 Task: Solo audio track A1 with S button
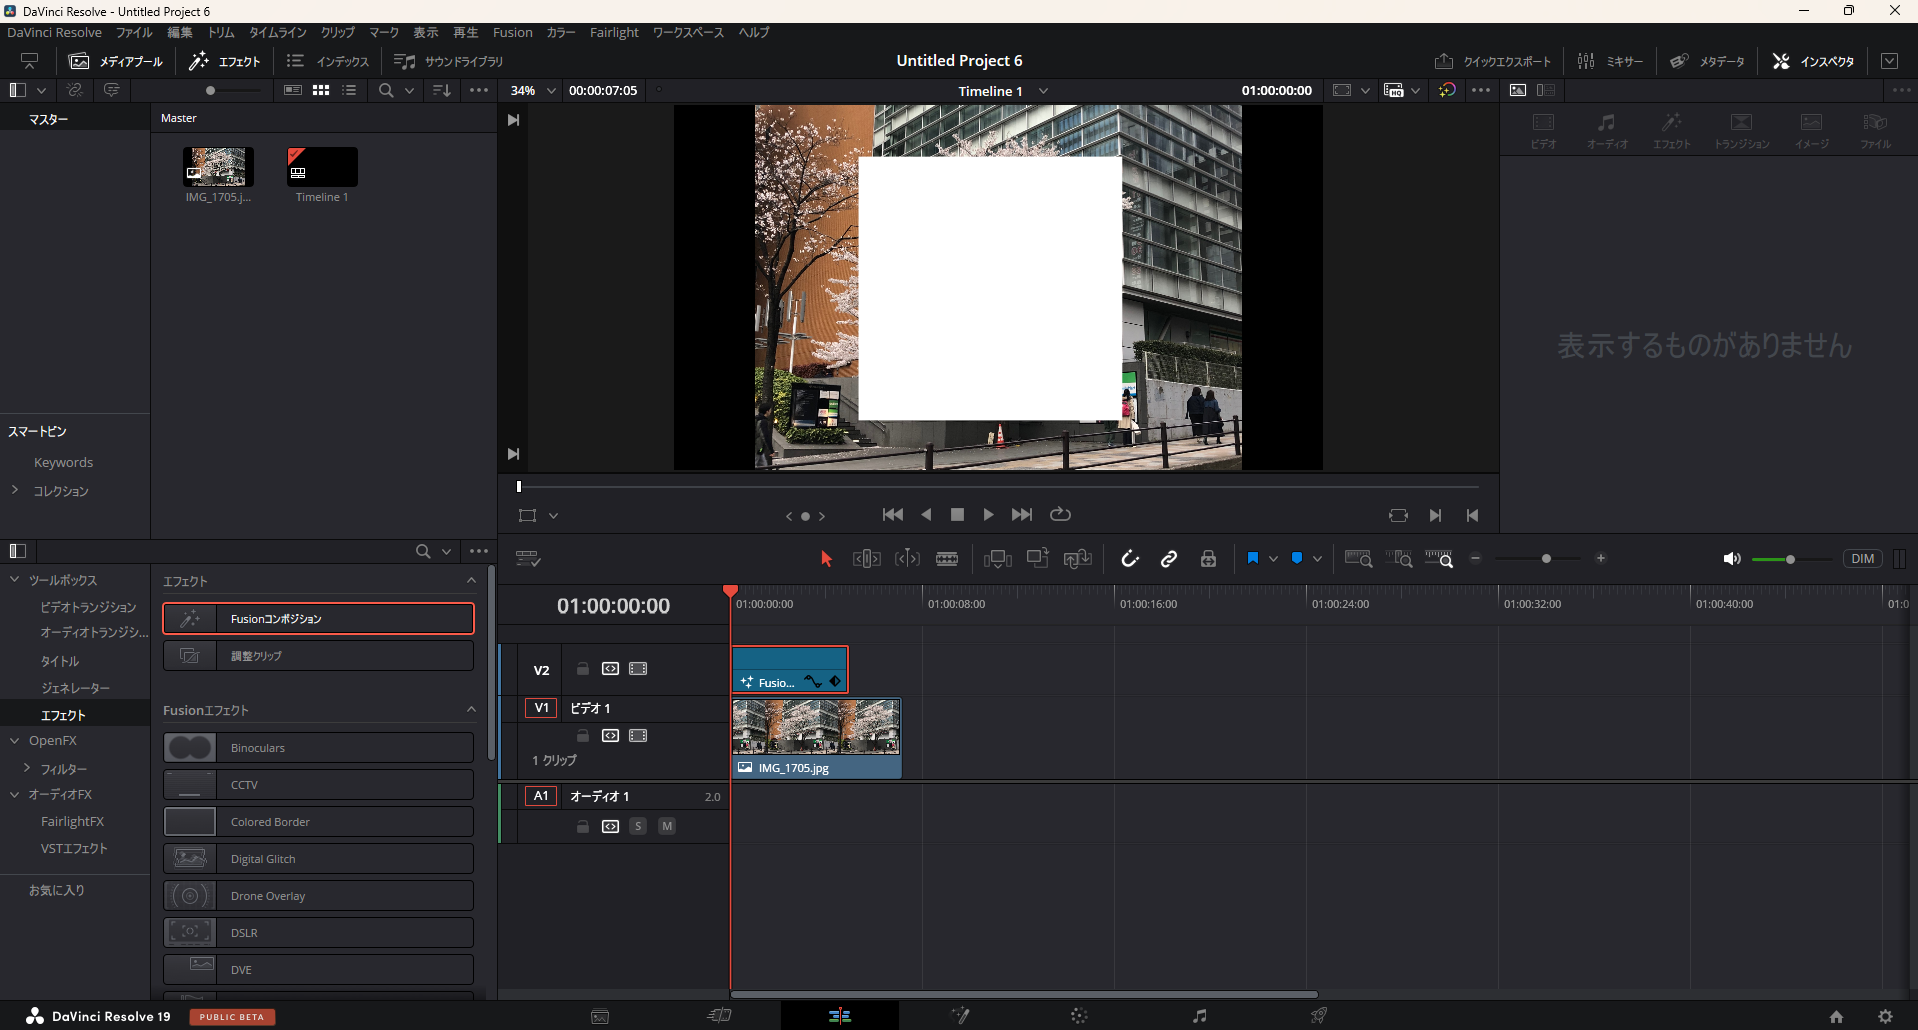click(x=638, y=826)
